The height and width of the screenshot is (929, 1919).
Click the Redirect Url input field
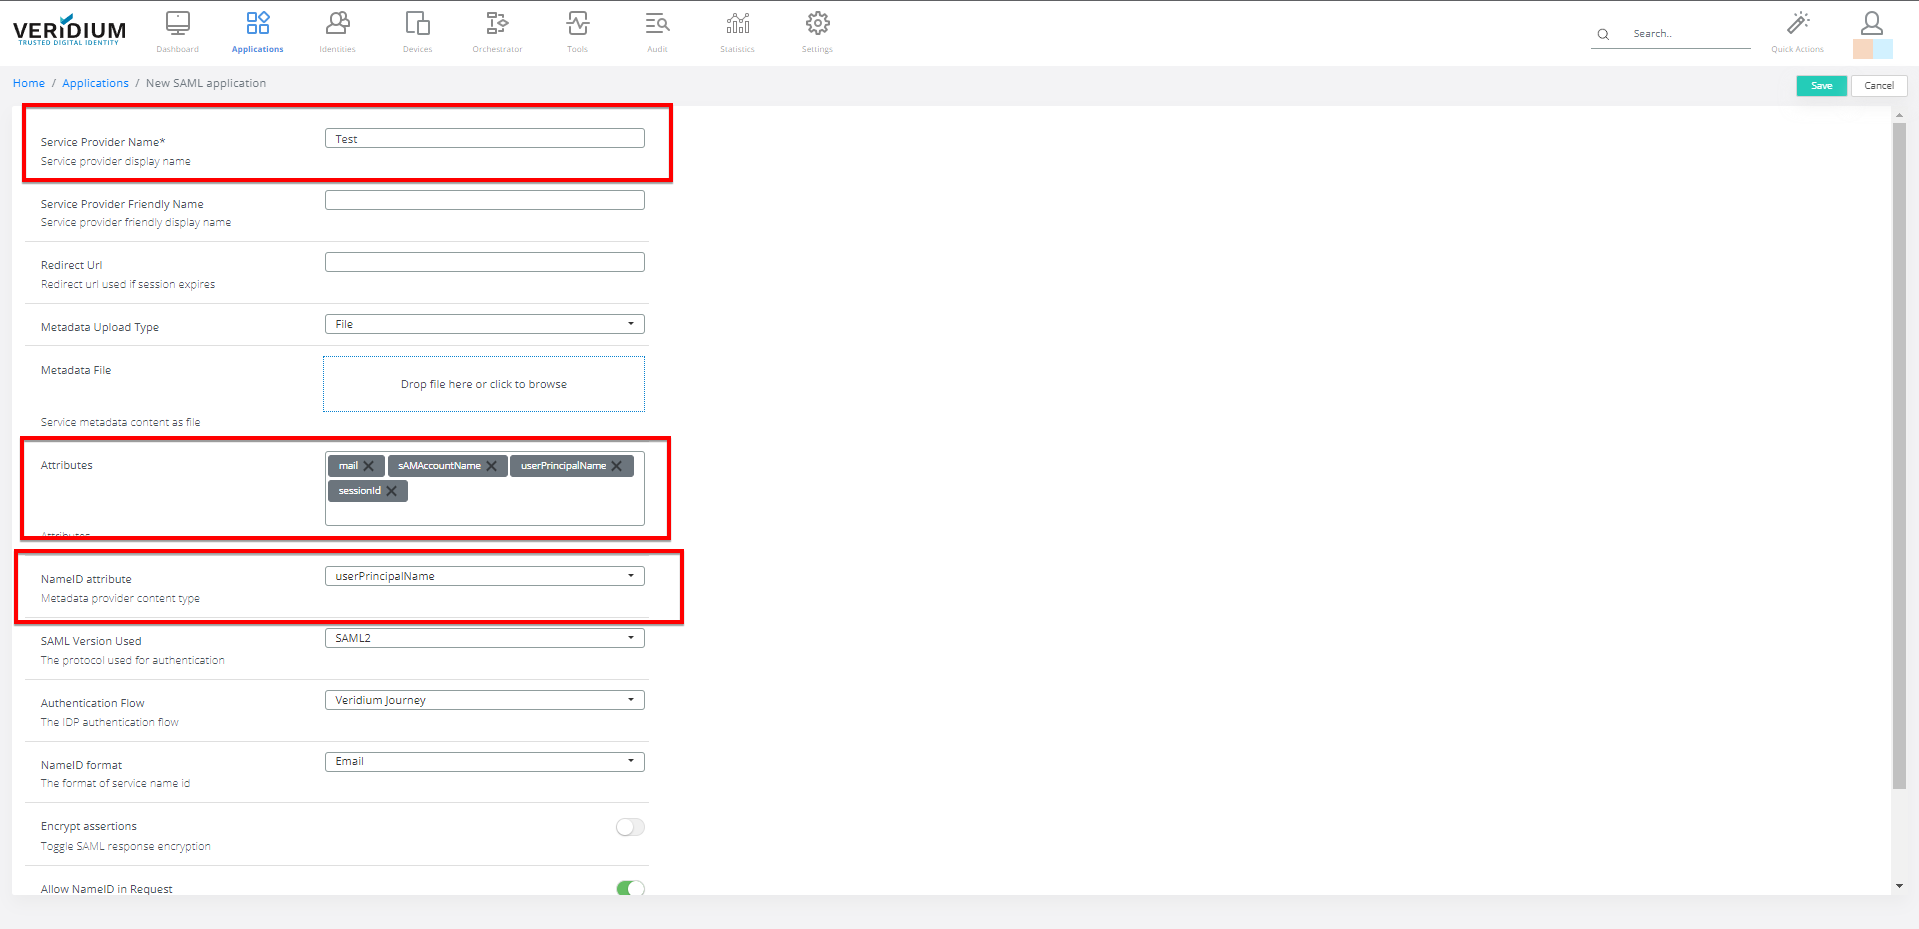pyautogui.click(x=484, y=262)
